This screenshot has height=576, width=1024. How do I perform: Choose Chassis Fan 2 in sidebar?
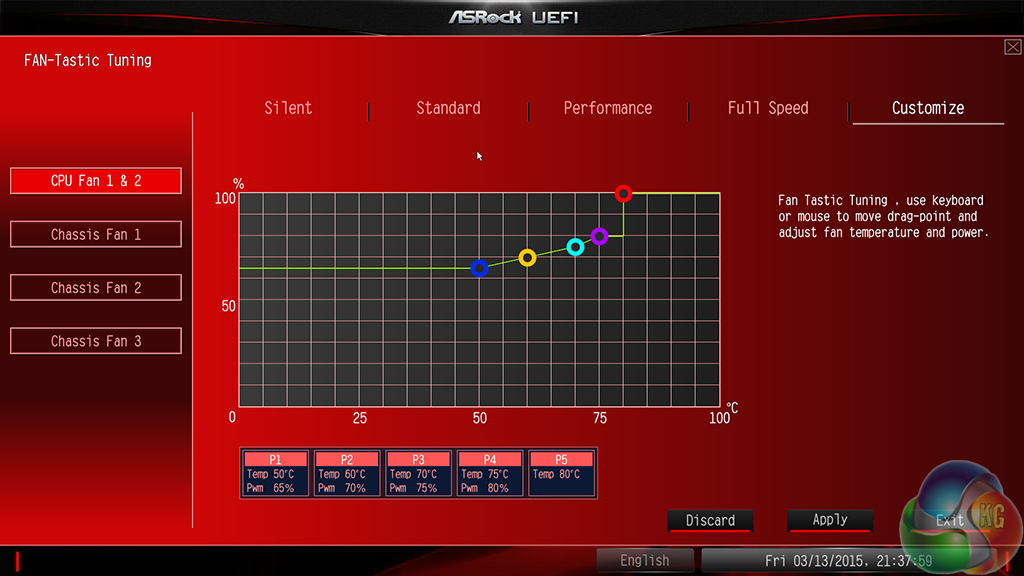(x=96, y=288)
